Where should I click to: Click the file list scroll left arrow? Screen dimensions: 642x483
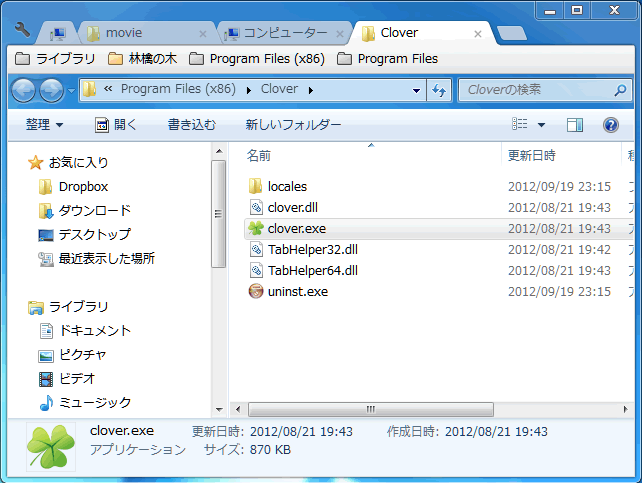click(x=239, y=409)
